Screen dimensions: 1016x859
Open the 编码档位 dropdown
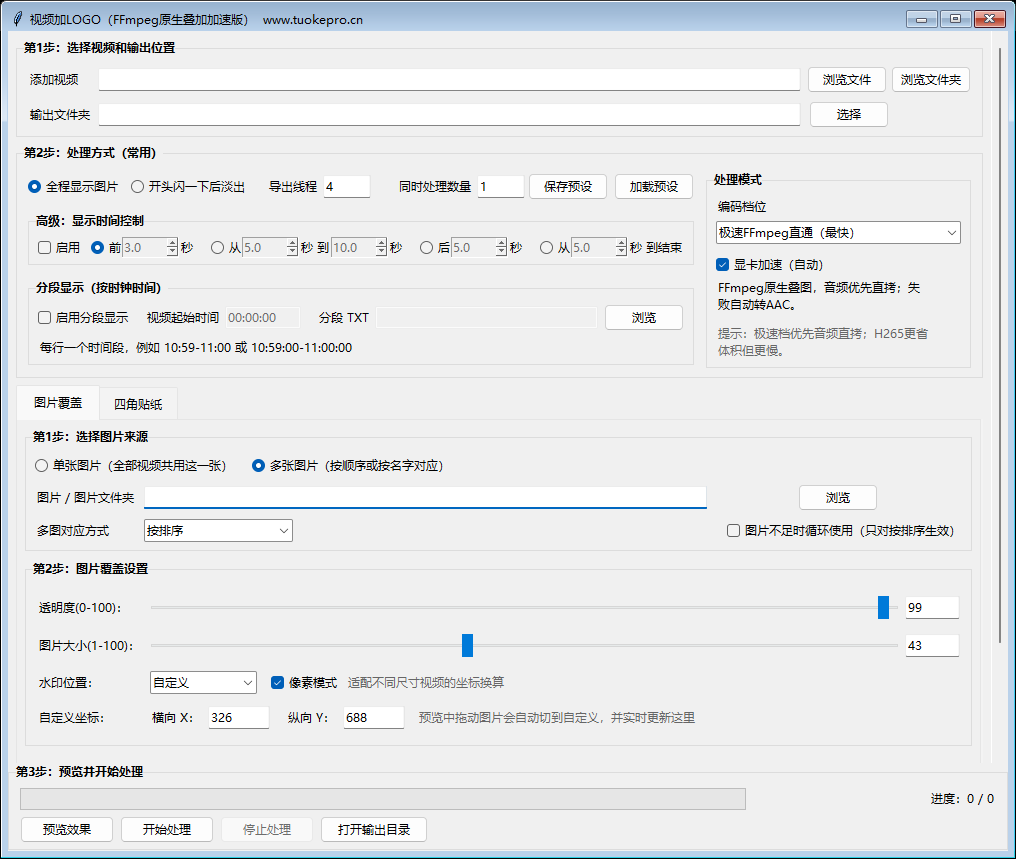(x=838, y=233)
